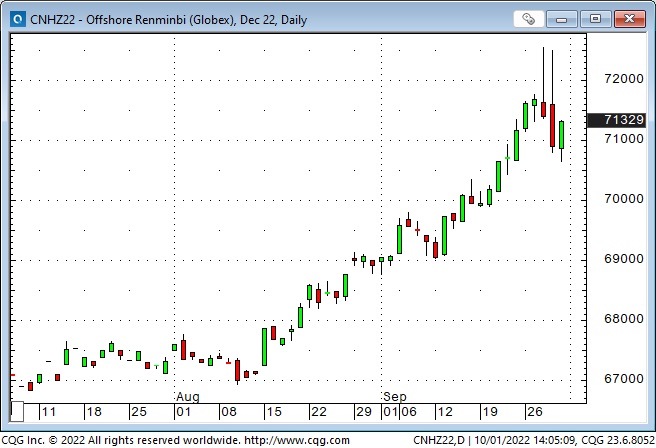Click the 71000 price axis label
This screenshot has height=448, width=656.
pyautogui.click(x=624, y=138)
